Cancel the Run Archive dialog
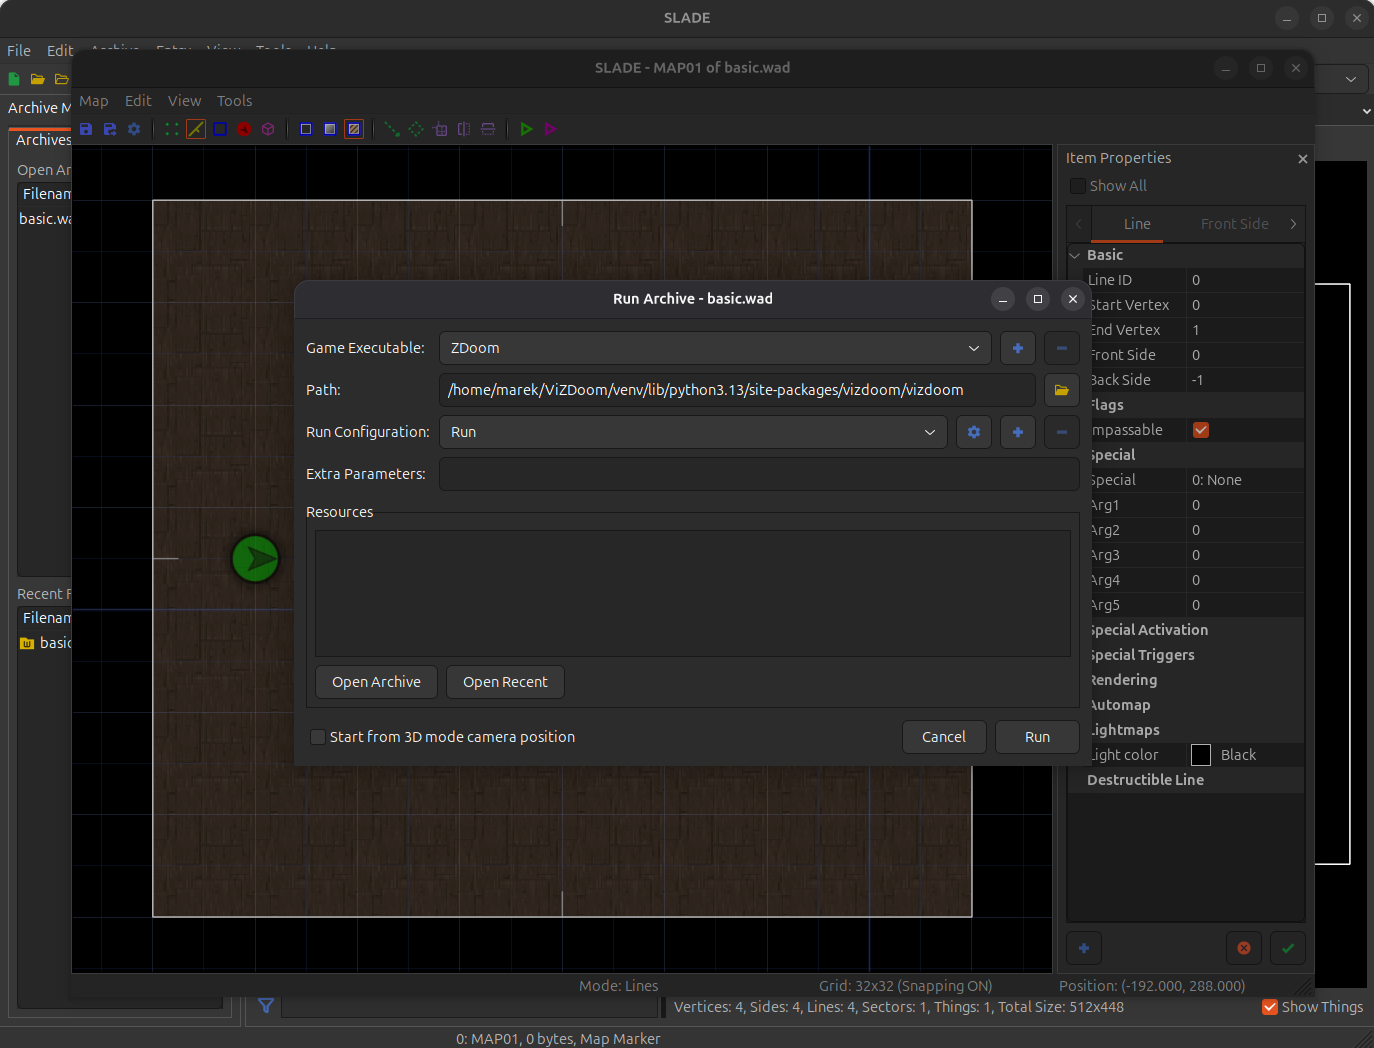1374x1048 pixels. pos(944,737)
